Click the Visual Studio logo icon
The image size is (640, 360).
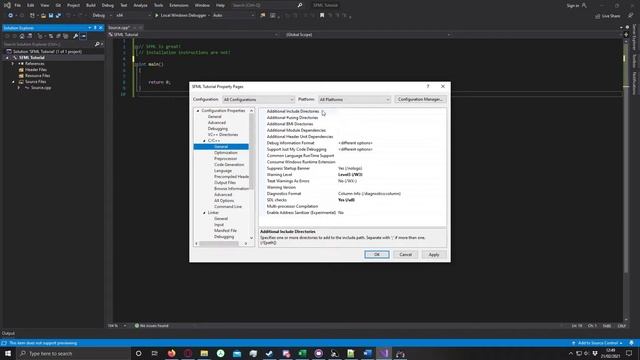7,5
